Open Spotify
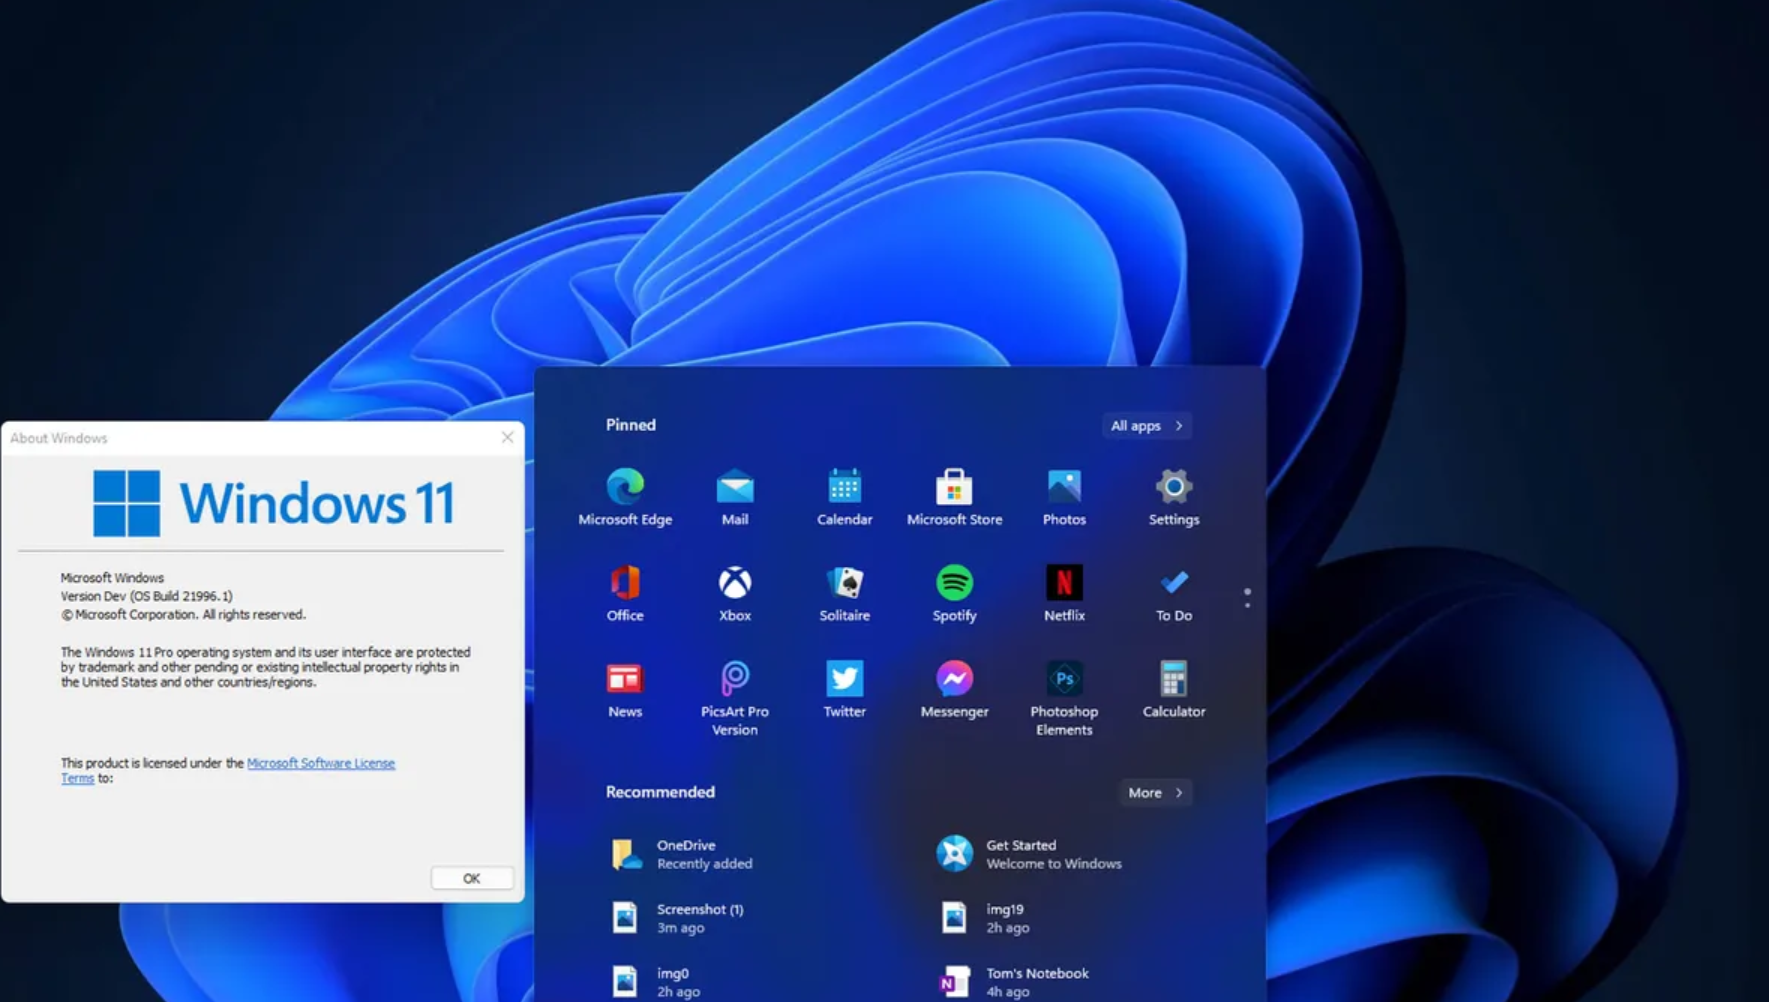The image size is (1769, 1002). point(954,593)
